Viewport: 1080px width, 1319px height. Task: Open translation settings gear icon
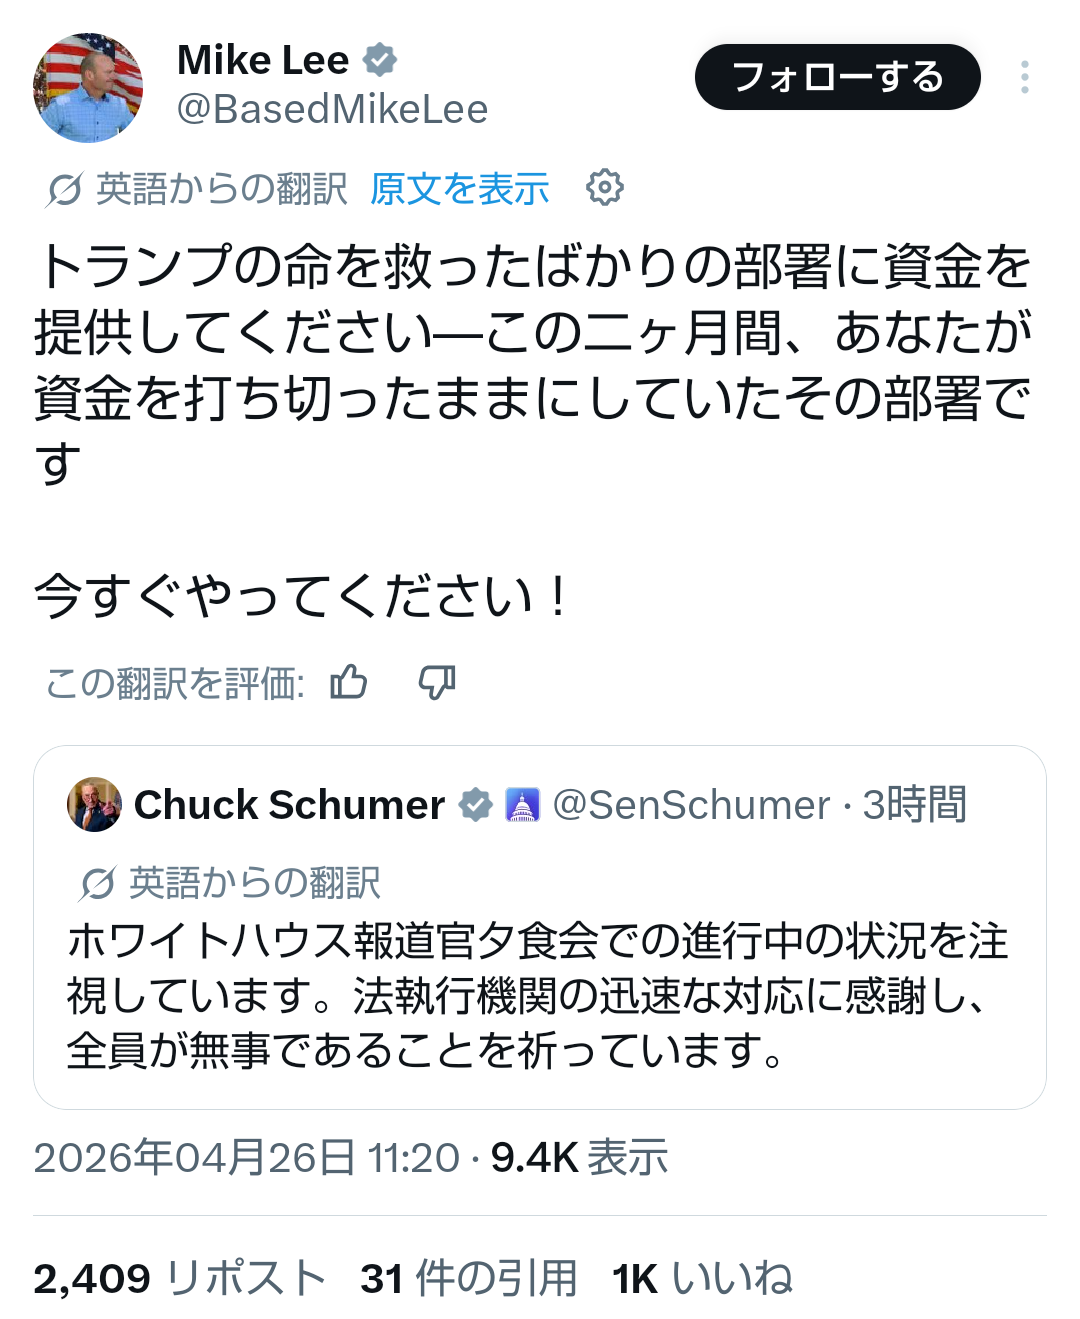pos(604,187)
